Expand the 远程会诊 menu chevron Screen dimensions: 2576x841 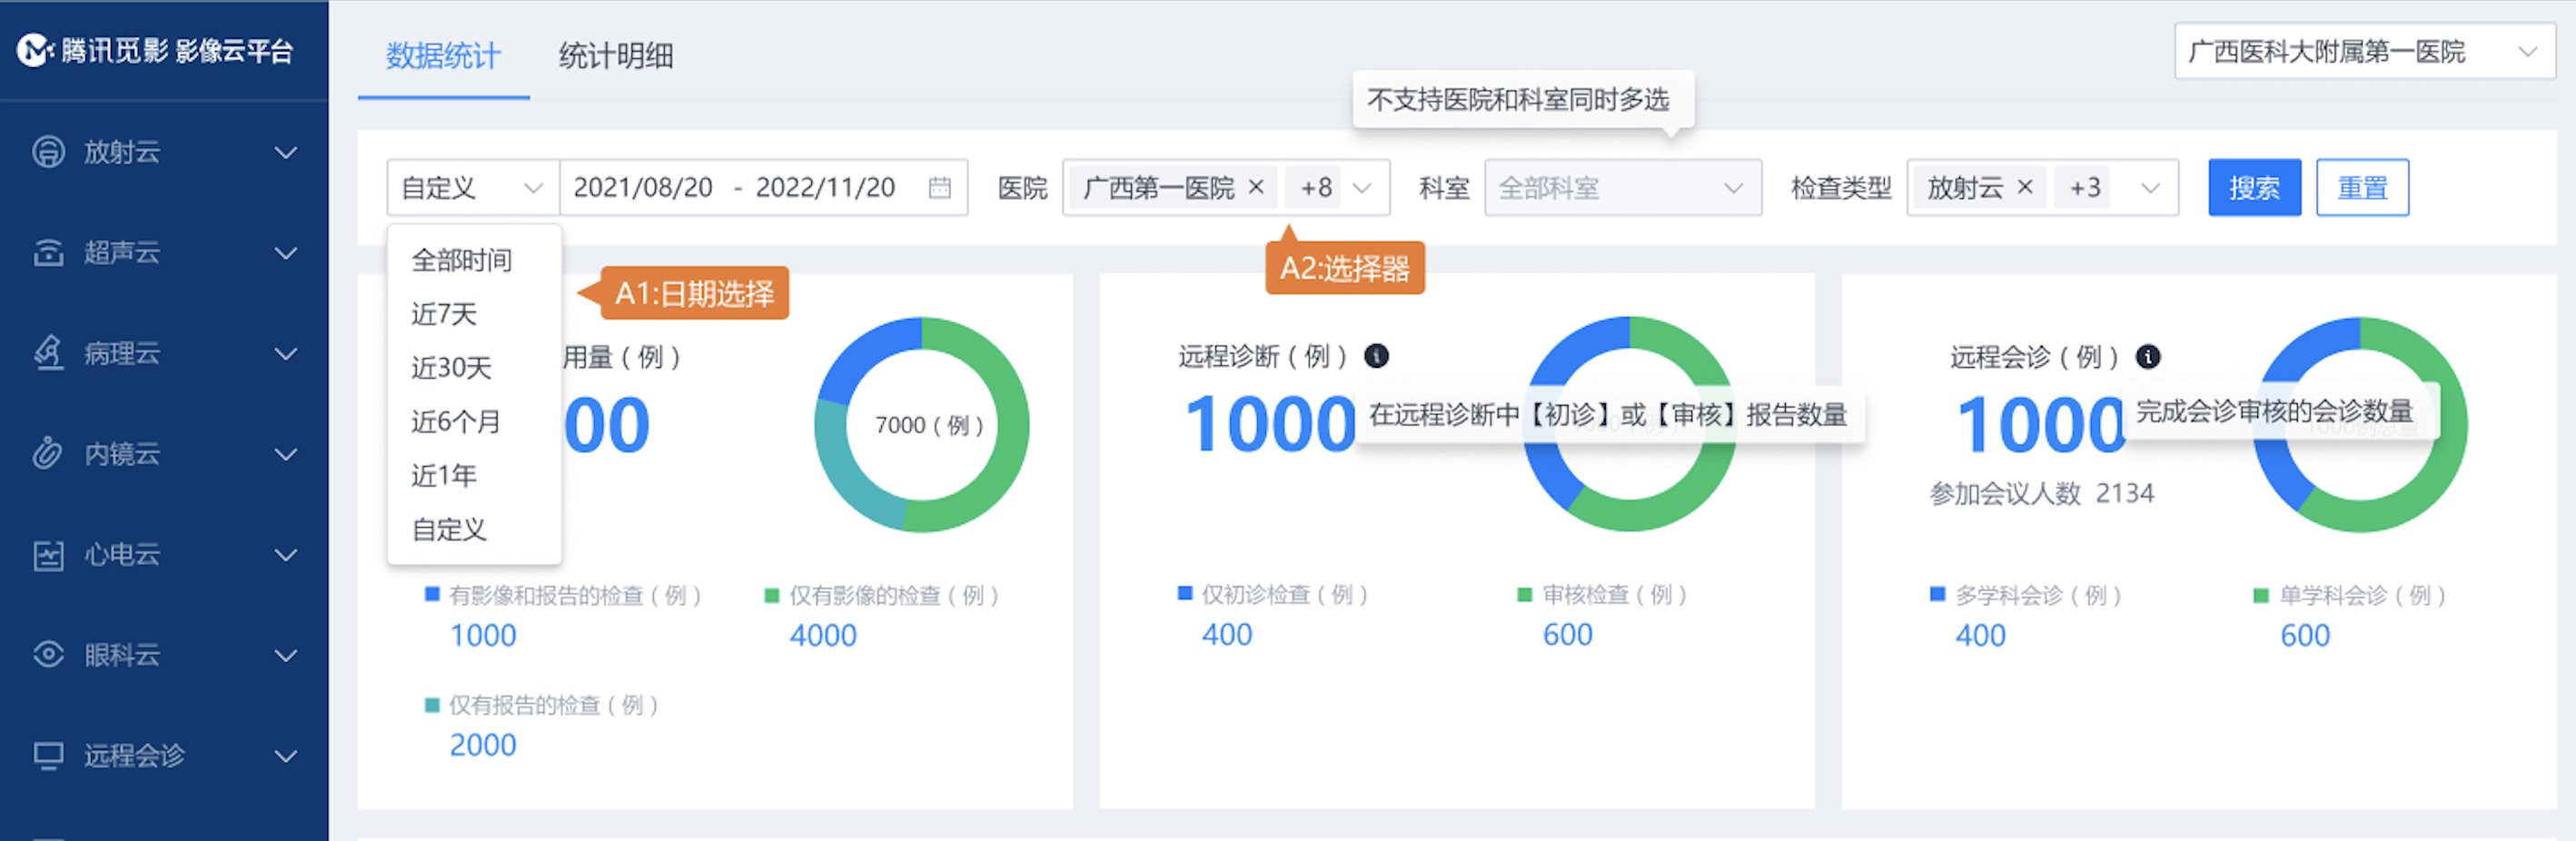(x=286, y=756)
